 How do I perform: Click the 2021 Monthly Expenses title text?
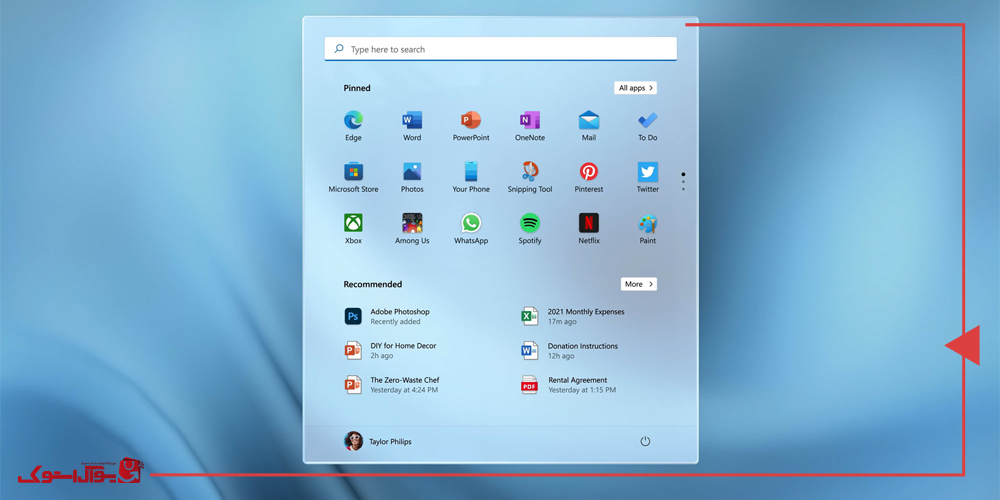586,312
